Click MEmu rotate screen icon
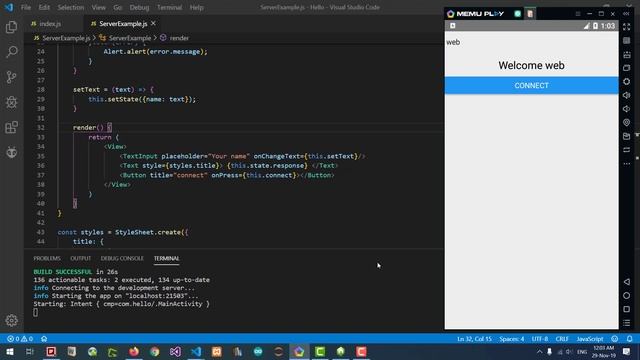 [x=627, y=150]
